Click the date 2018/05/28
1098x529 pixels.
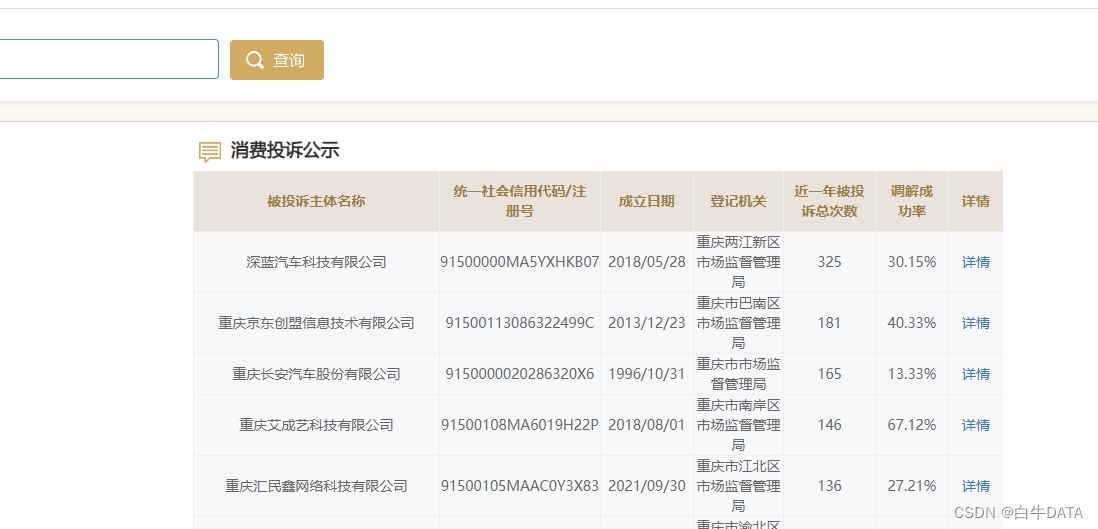tap(646, 263)
